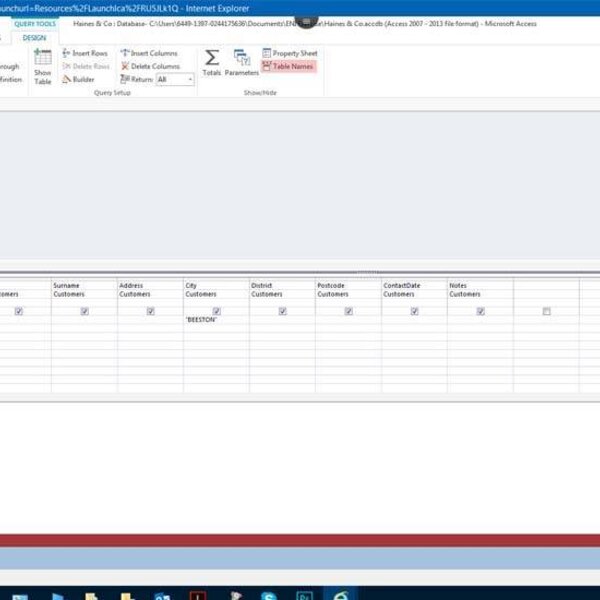Click the Notes field name cell
The image size is (600, 600).
479,285
